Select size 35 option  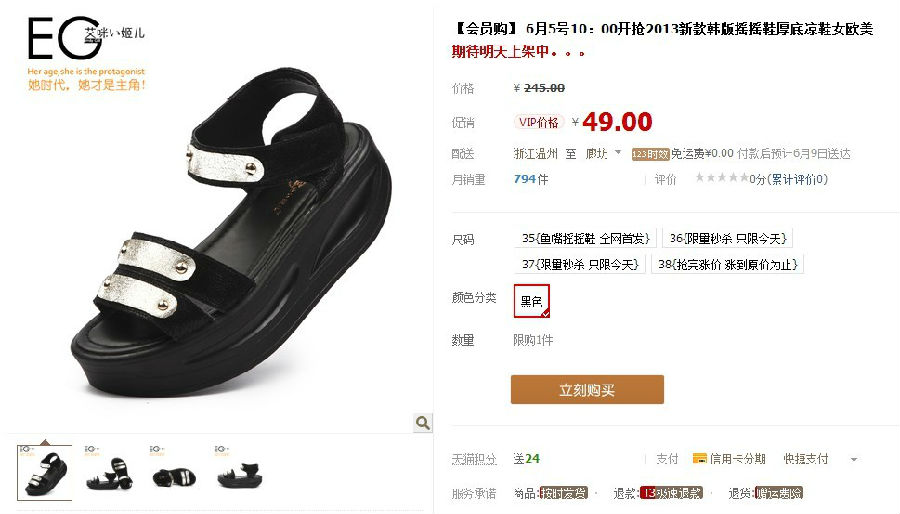585,238
